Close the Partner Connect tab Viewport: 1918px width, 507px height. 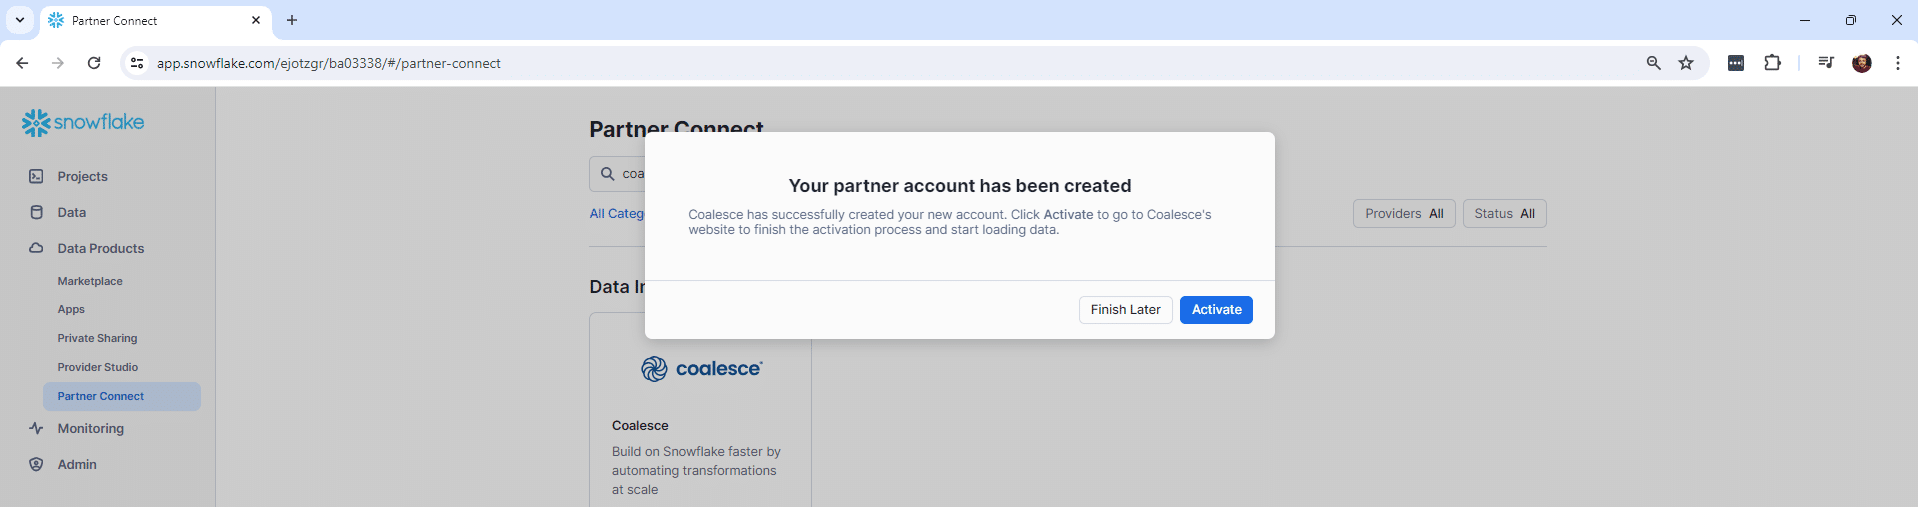[256, 20]
